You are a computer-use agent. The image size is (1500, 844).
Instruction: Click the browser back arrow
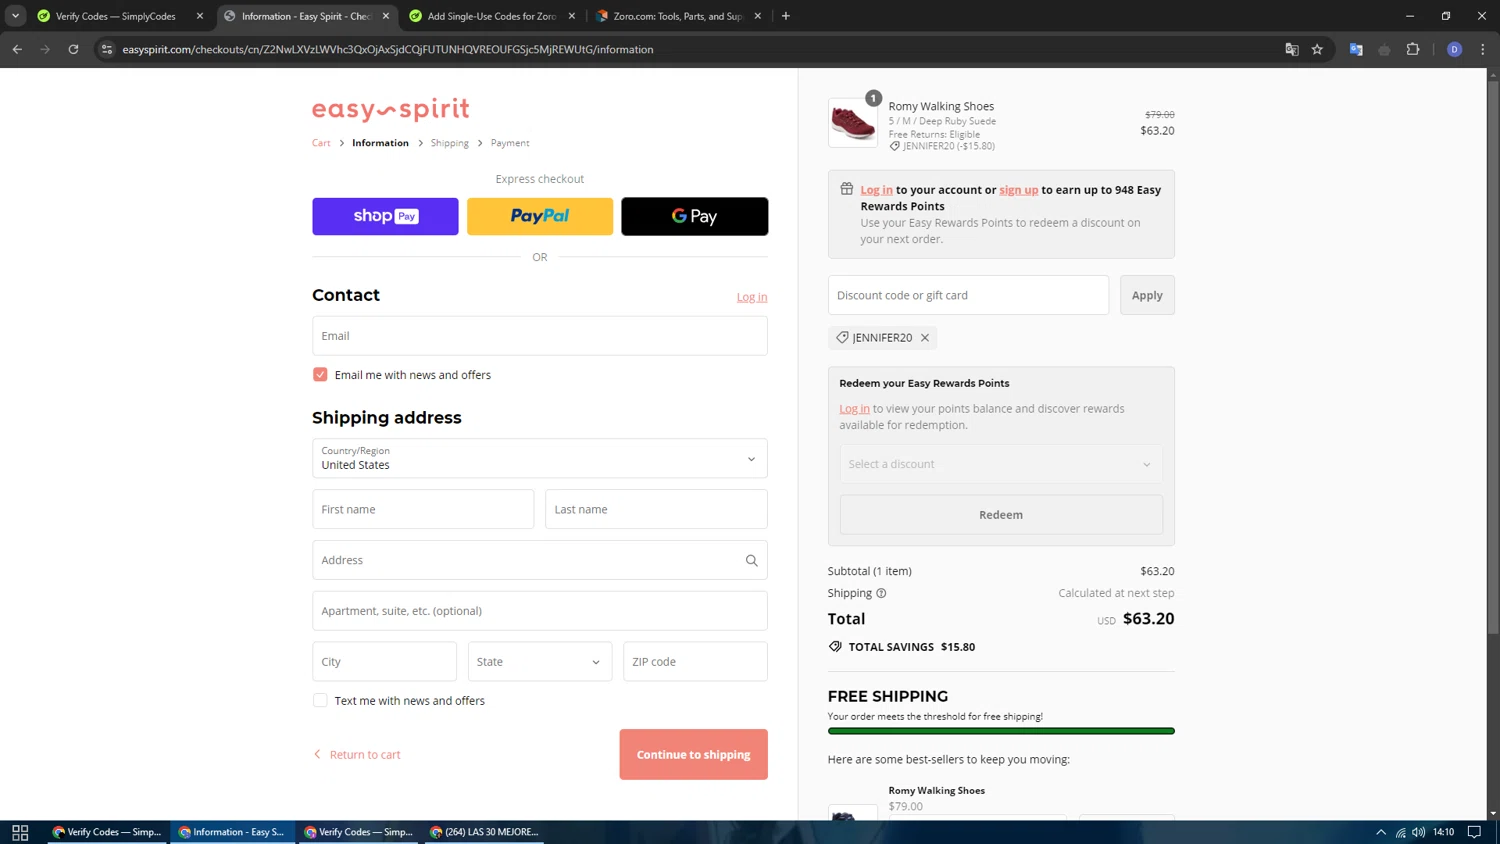coord(17,49)
